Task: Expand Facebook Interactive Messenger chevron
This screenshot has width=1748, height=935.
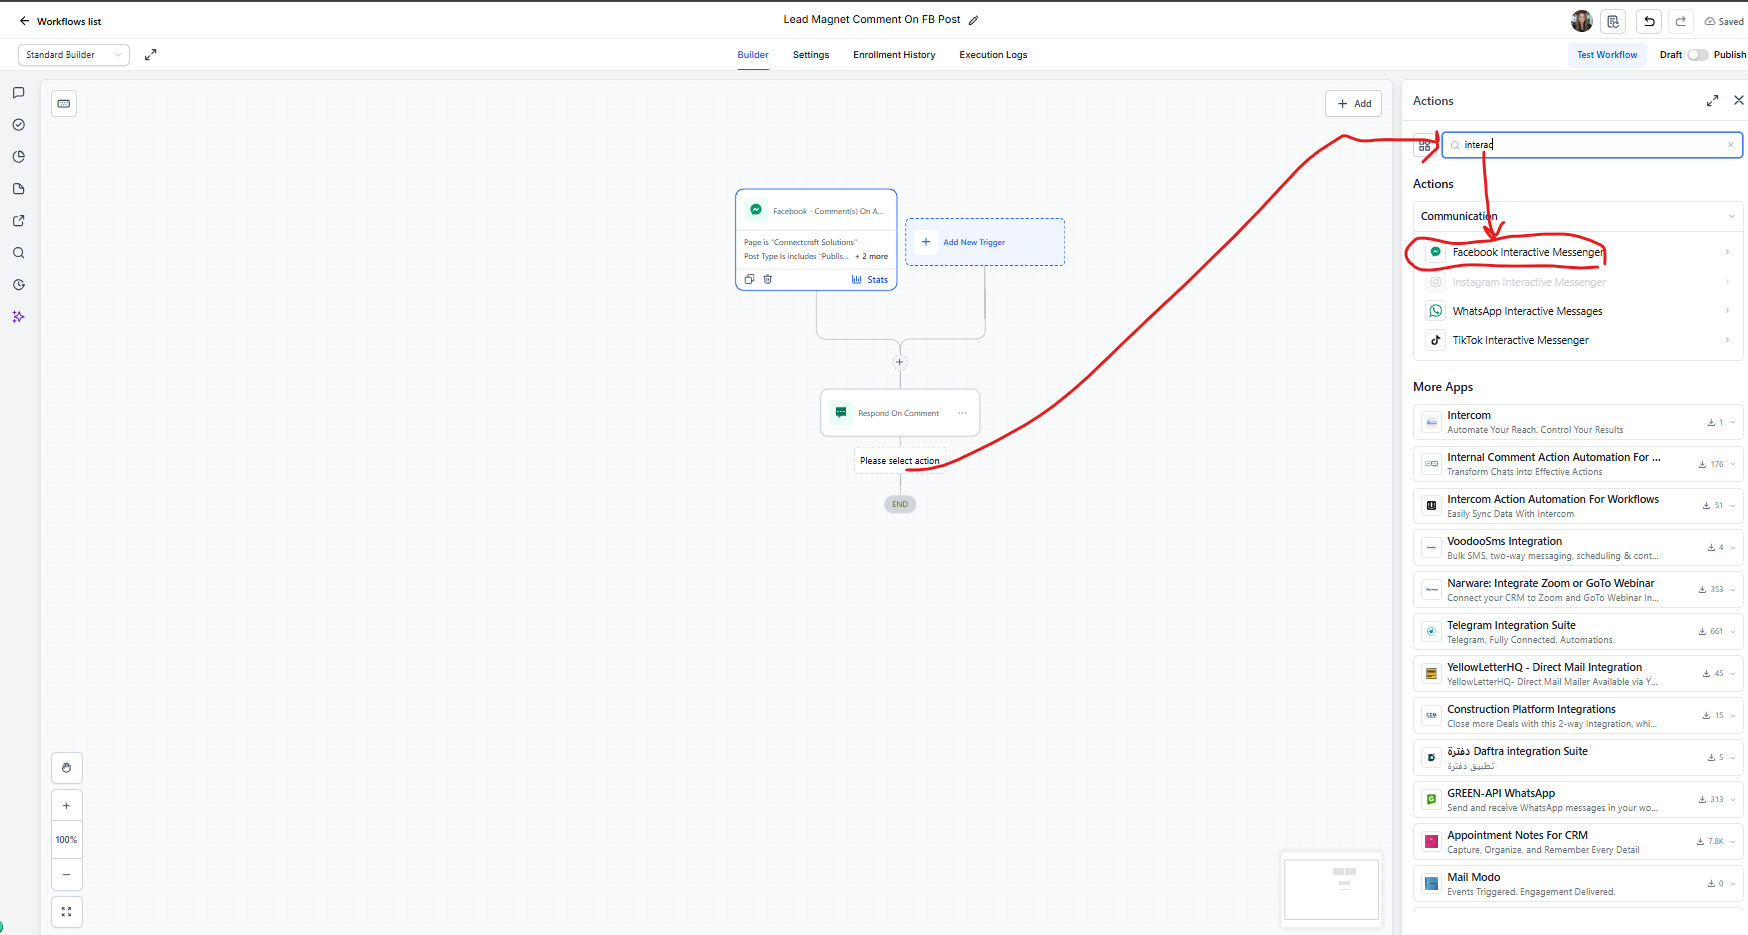Action: (1727, 252)
